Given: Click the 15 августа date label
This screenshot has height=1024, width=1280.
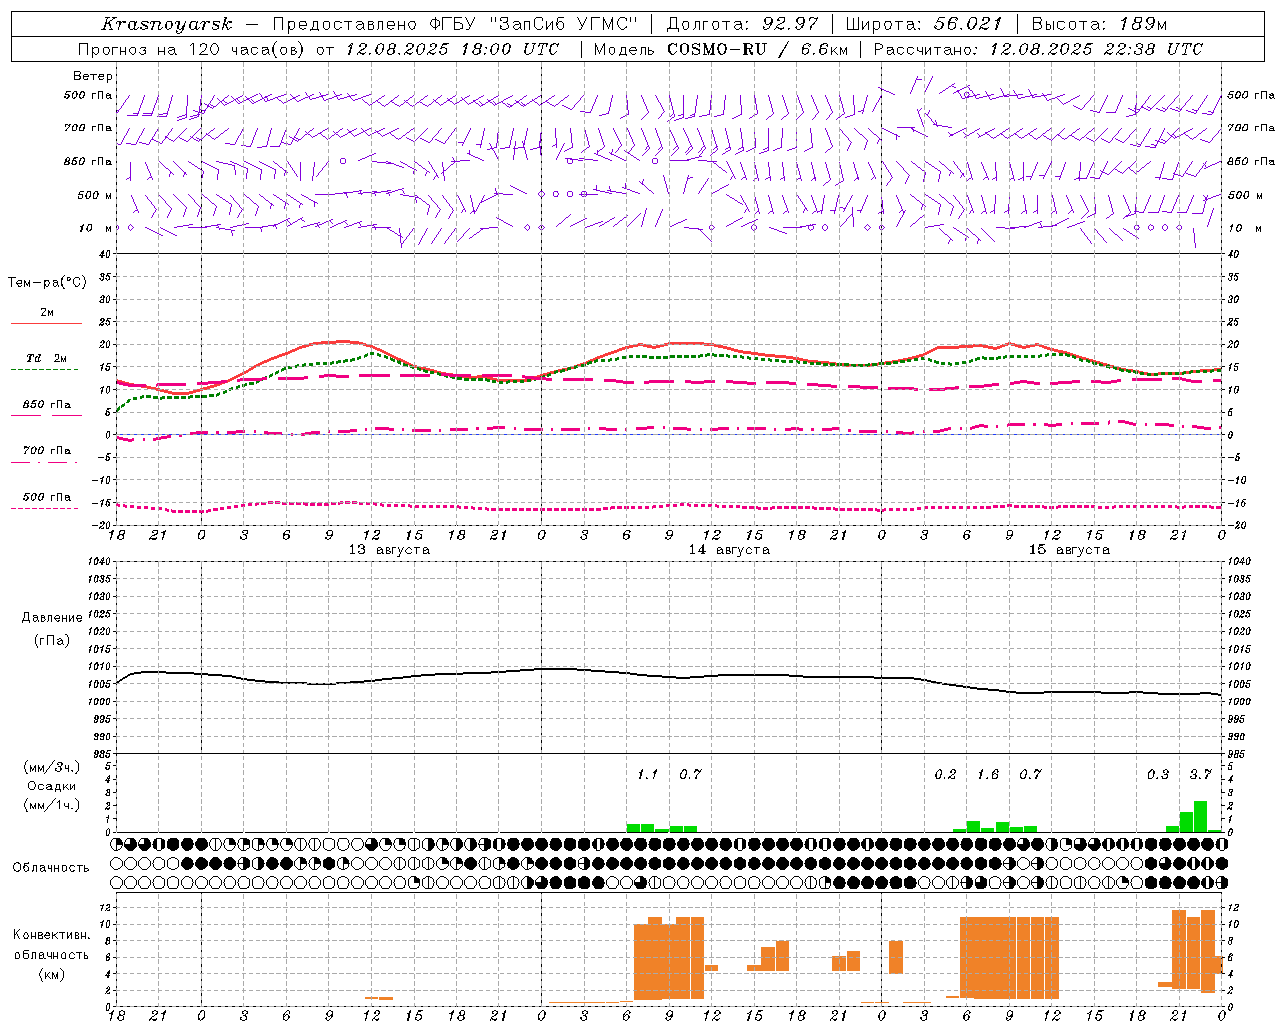Looking at the screenshot, I should coord(1069,550).
